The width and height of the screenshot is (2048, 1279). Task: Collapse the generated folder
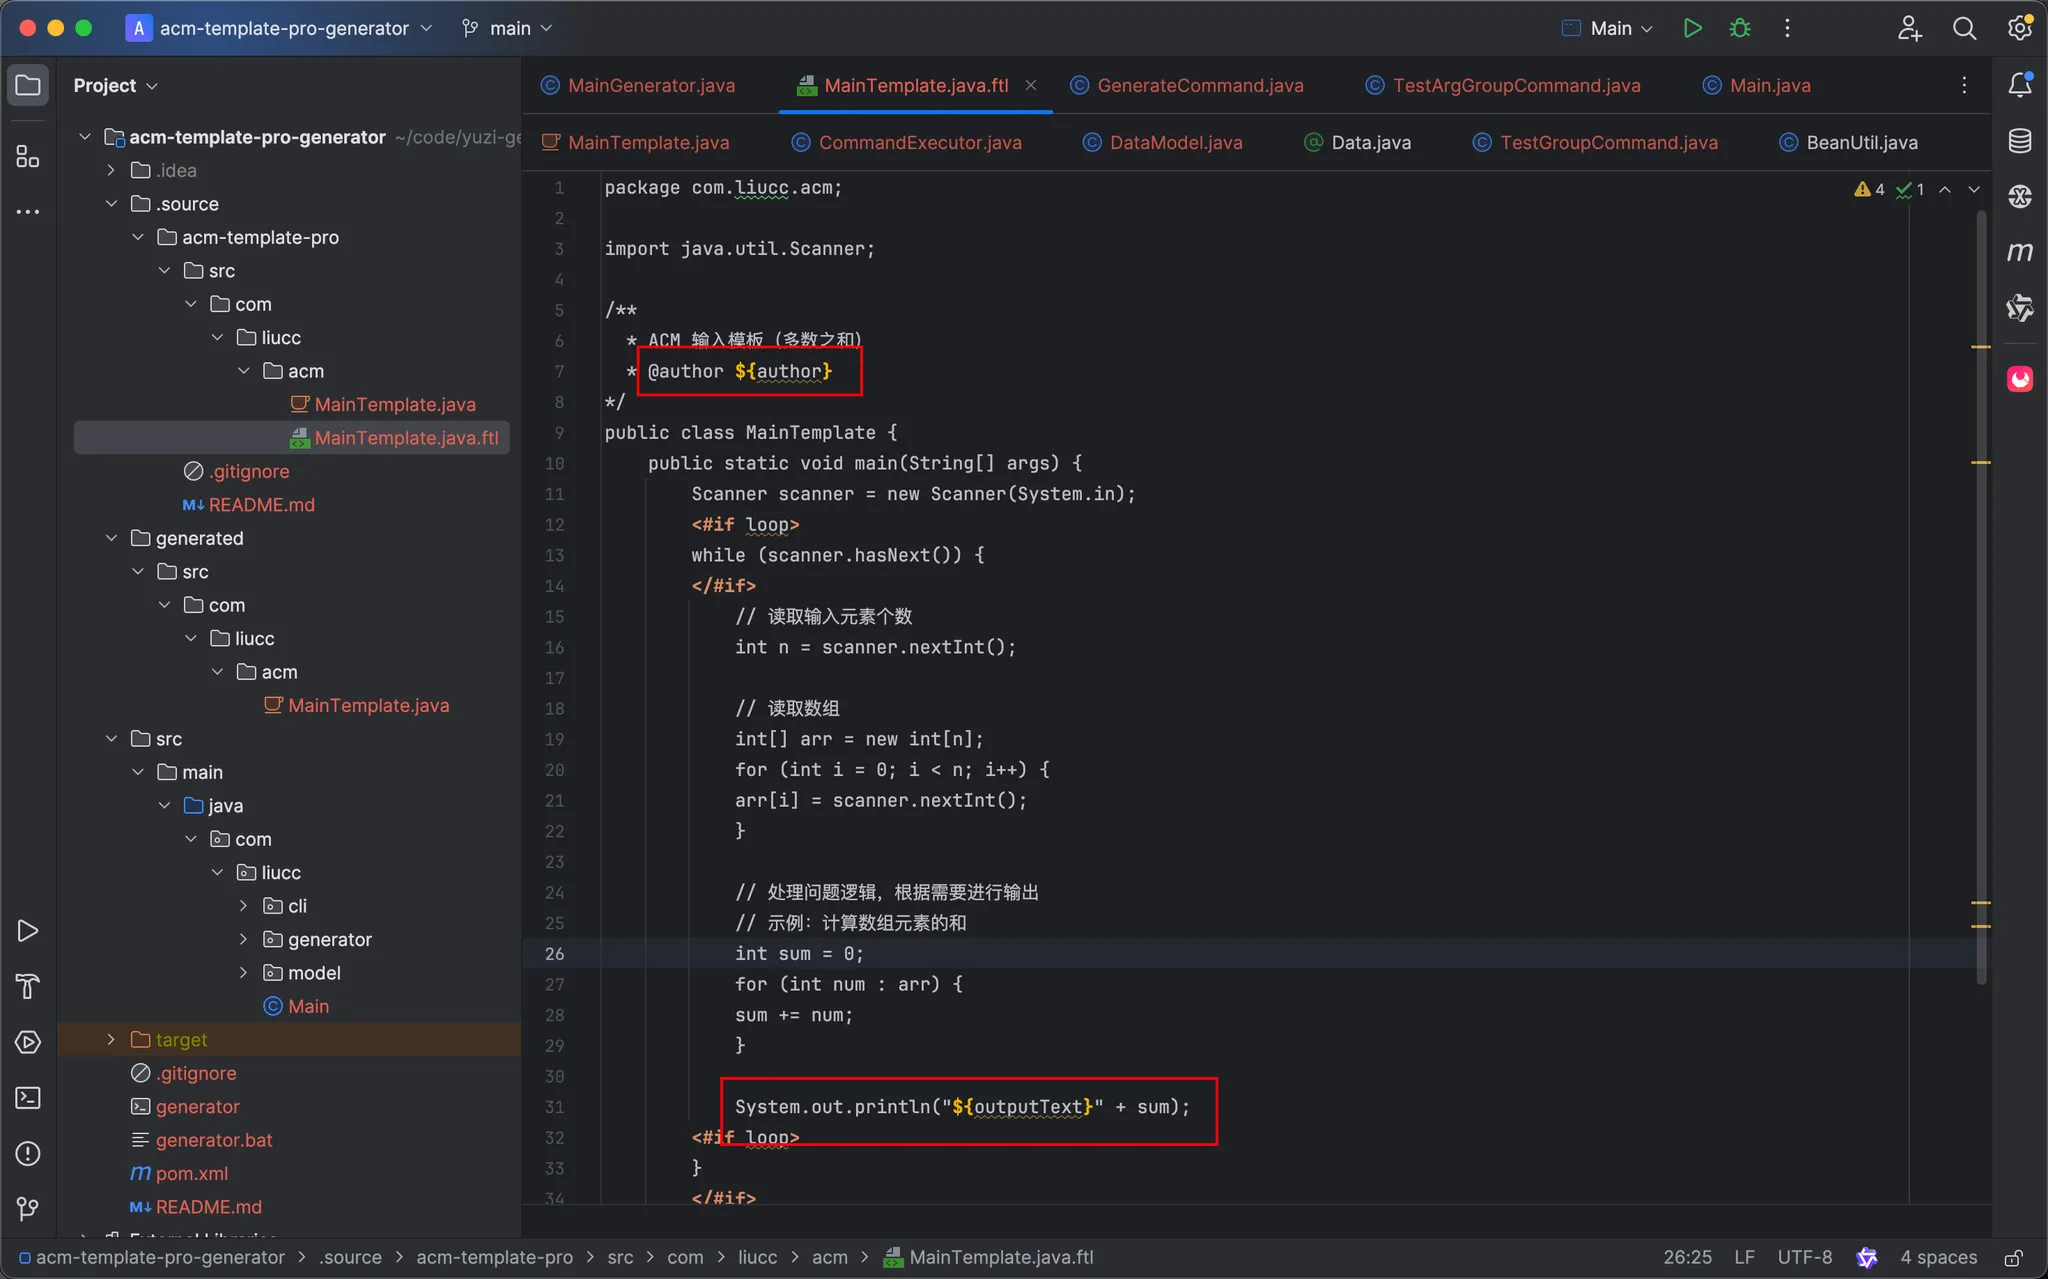tap(111, 538)
